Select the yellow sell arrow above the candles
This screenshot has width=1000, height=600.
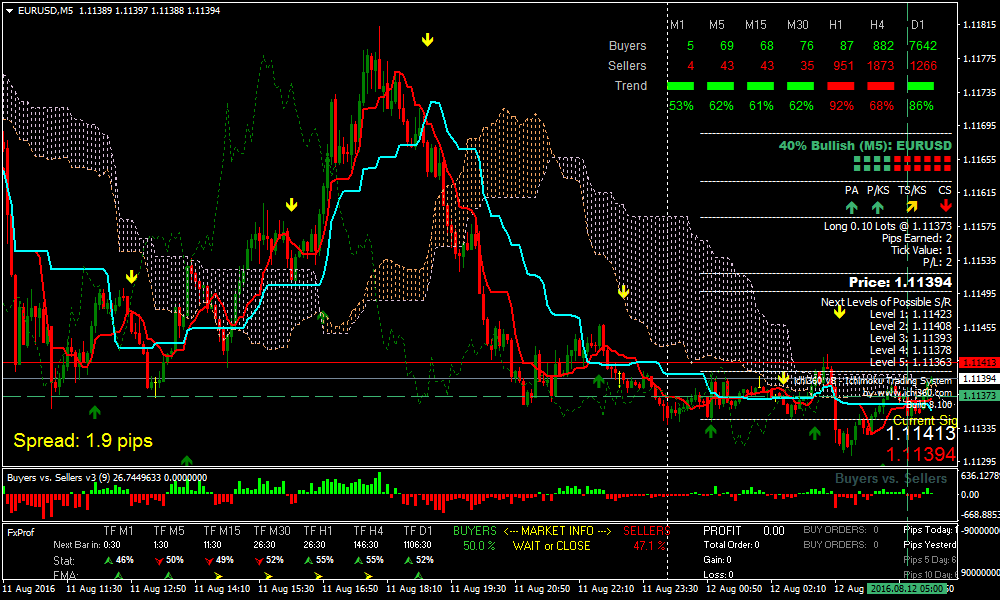point(428,40)
